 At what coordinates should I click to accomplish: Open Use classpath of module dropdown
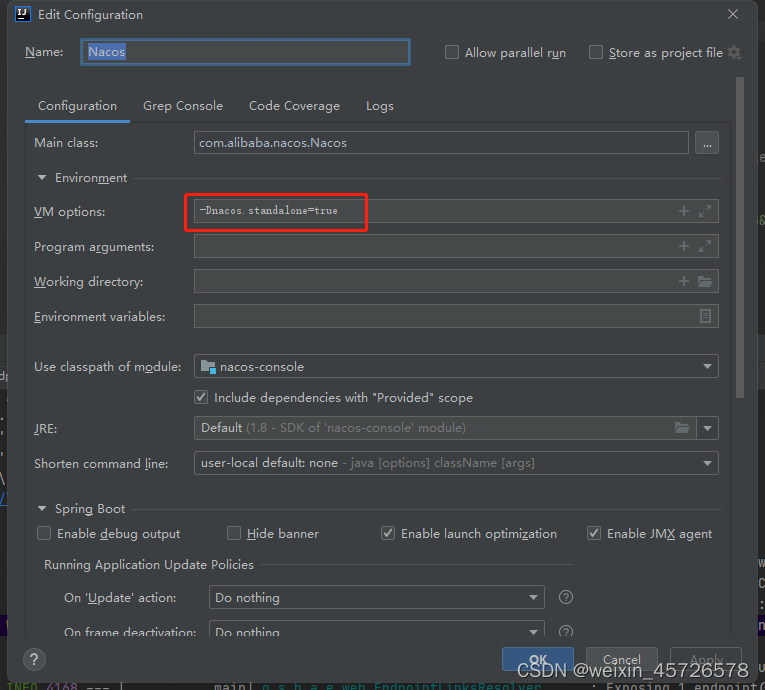456,366
